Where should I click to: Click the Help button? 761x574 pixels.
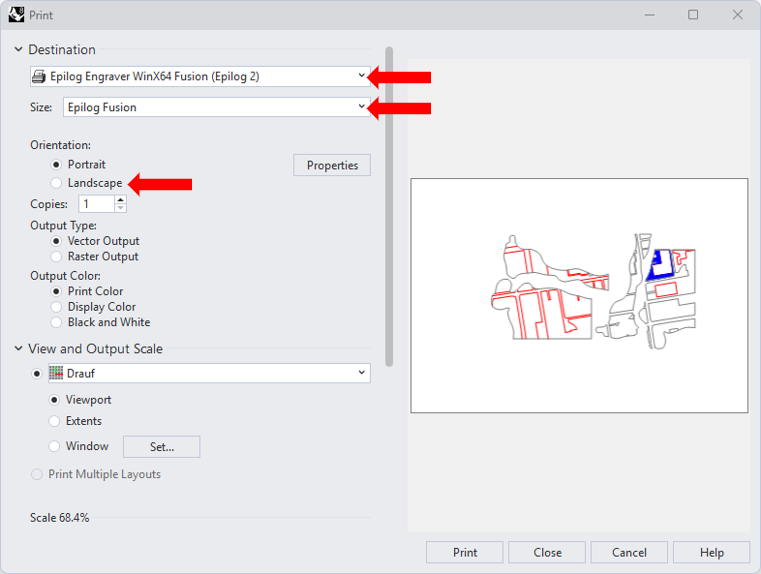pos(711,552)
